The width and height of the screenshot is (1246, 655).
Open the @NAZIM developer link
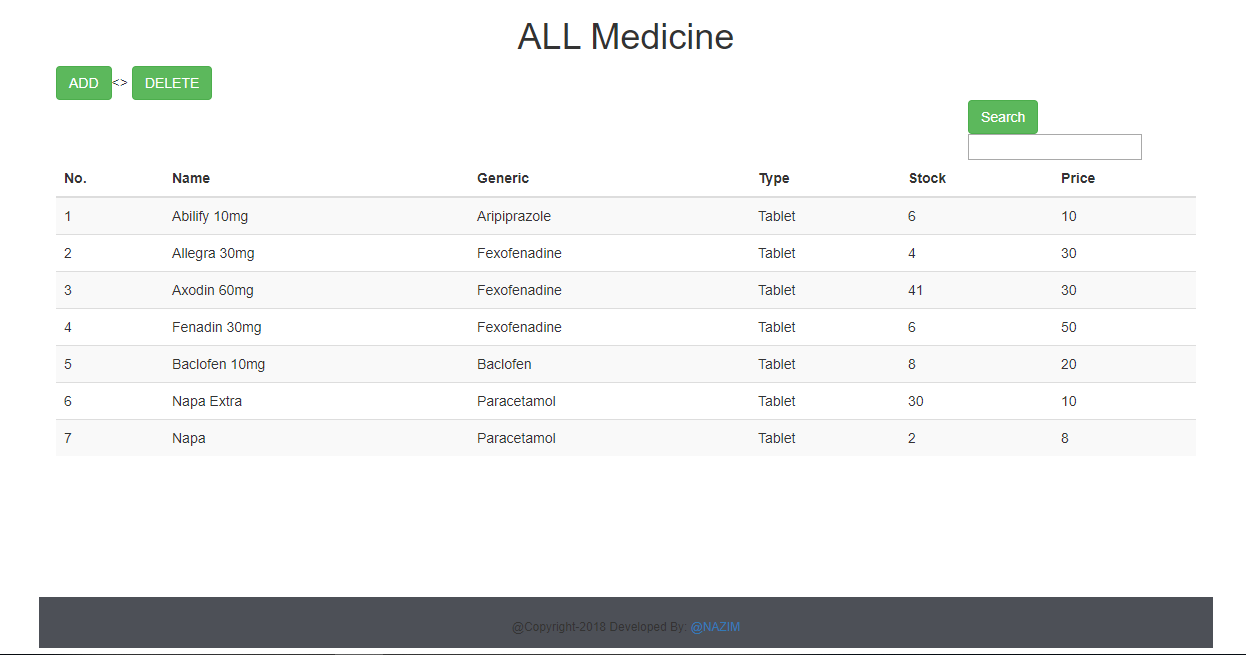pos(715,627)
